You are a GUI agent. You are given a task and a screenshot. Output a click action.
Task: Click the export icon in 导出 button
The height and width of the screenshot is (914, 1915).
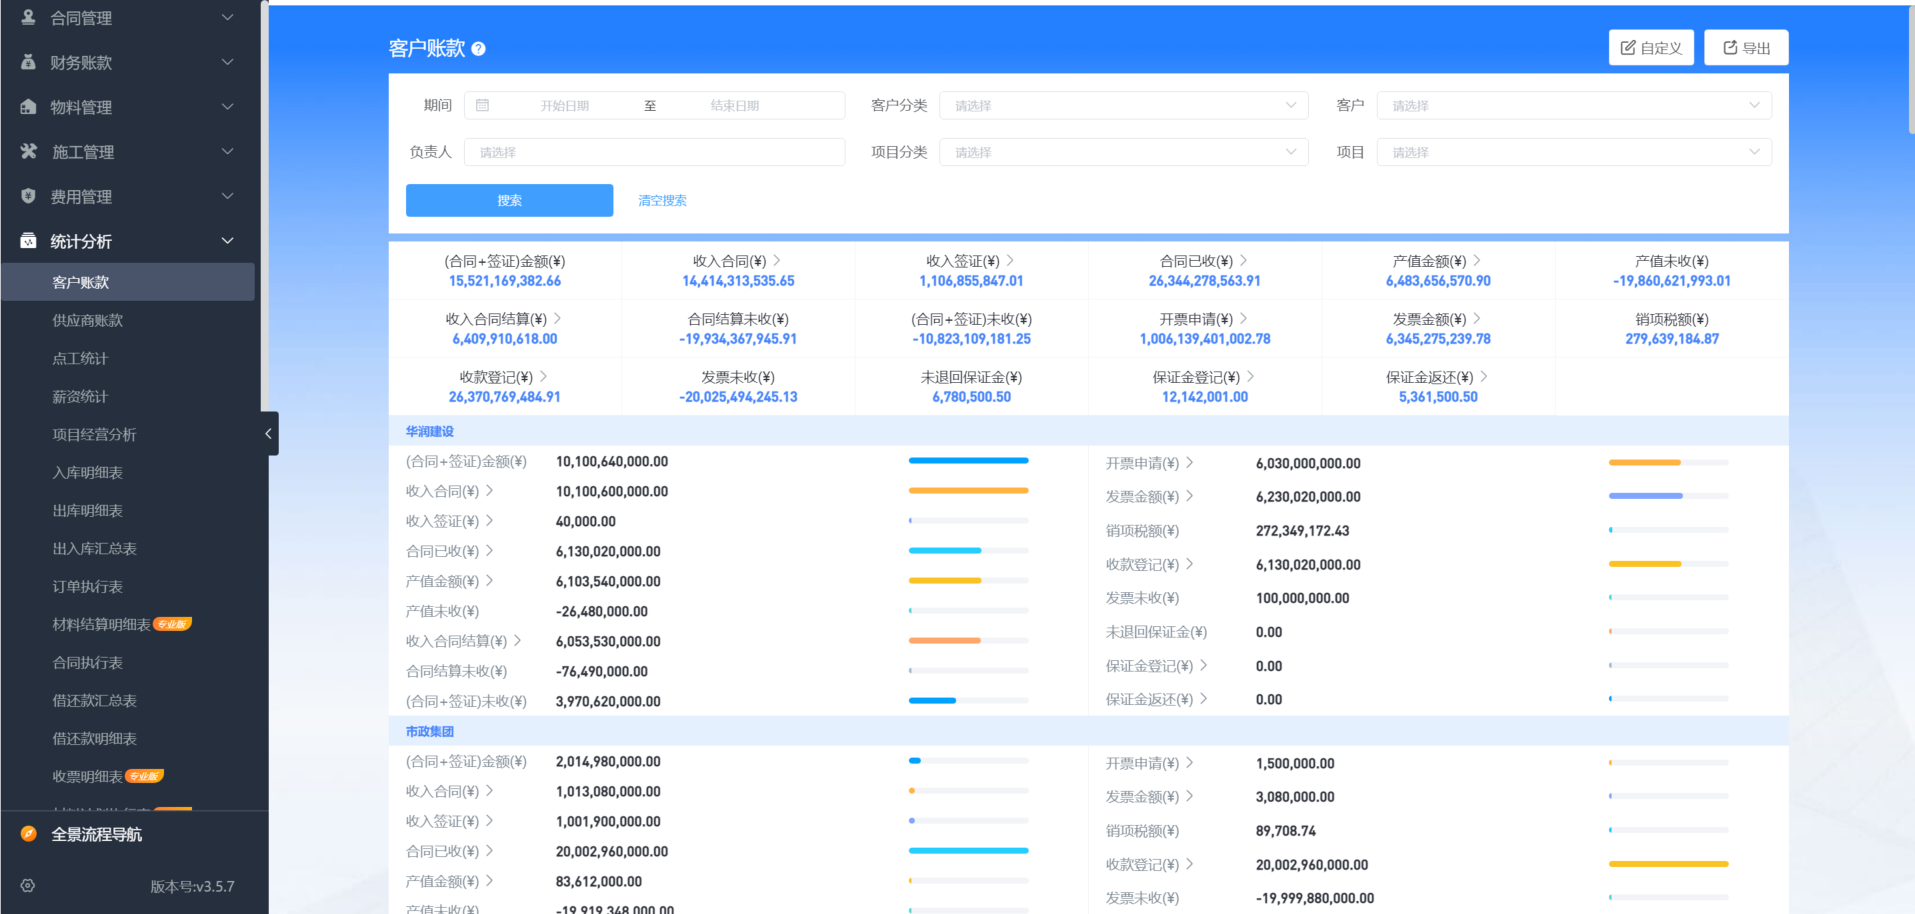[x=1729, y=46]
